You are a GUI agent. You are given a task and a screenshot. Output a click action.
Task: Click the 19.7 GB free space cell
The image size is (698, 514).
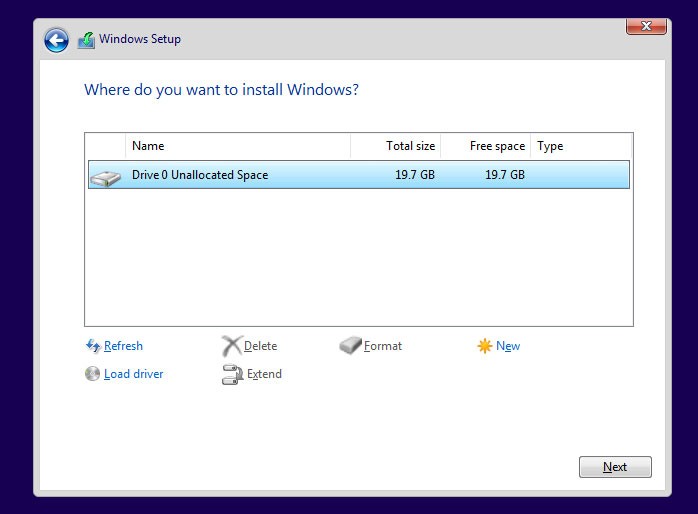(x=505, y=174)
